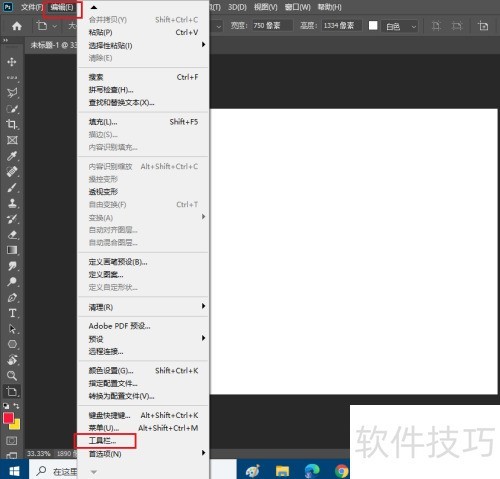Expand the 预设 submenu

[x=143, y=339]
